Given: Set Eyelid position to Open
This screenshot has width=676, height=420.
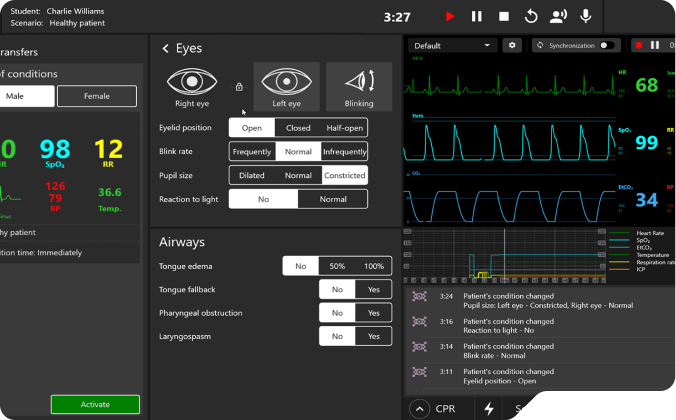Looking at the screenshot, I should (252, 128).
